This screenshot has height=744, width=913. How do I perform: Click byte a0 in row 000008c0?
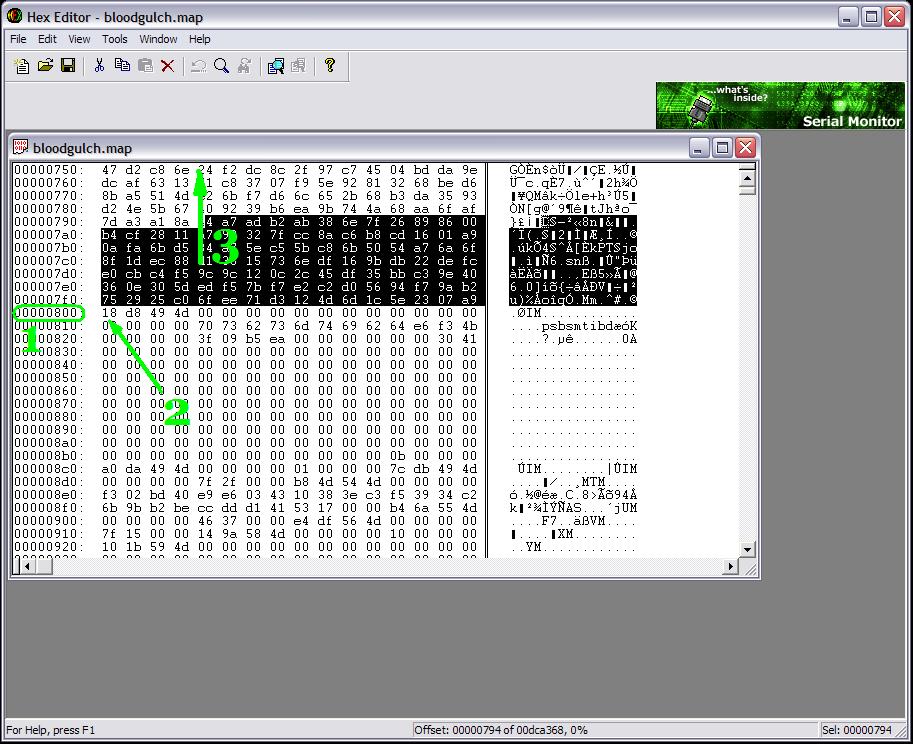[109, 469]
